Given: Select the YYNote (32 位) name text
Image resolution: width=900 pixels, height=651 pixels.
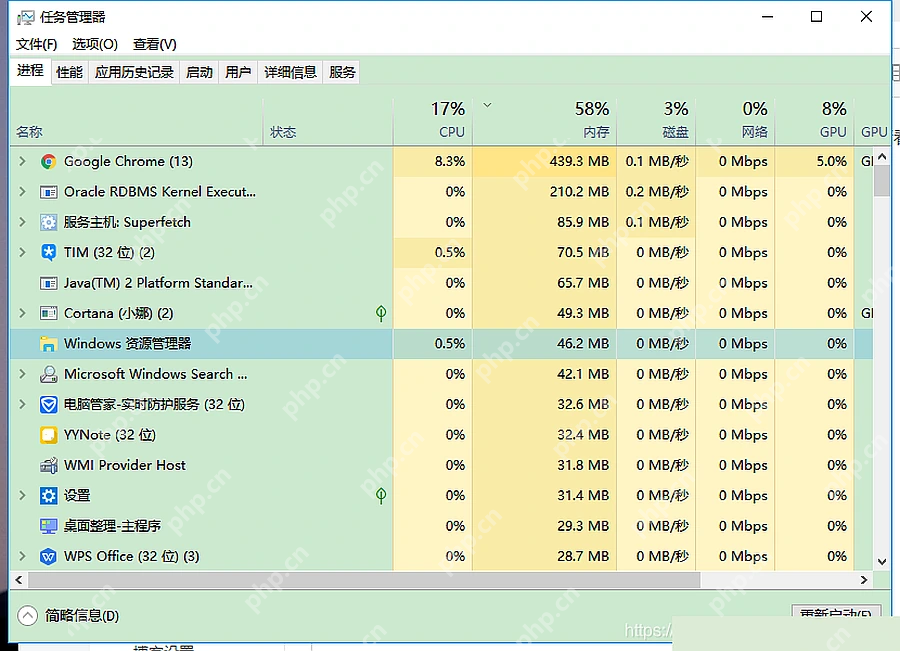Looking at the screenshot, I should click(110, 435).
